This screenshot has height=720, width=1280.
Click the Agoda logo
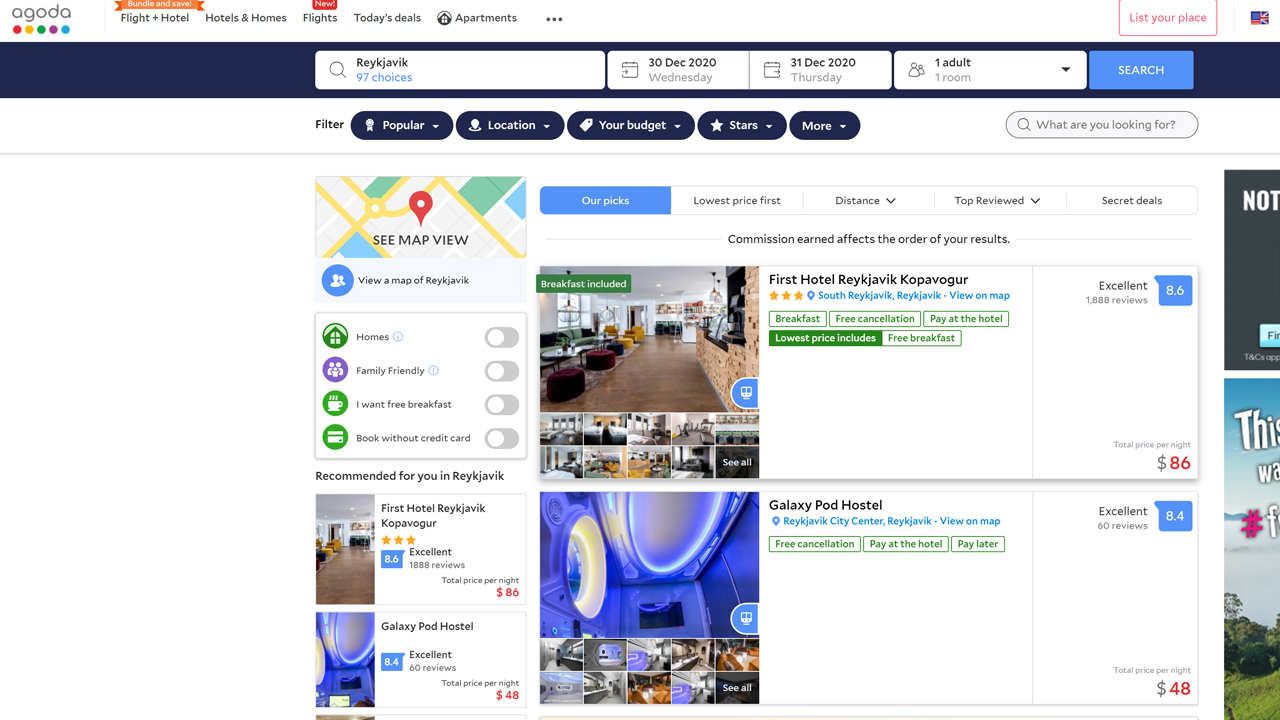point(41,19)
